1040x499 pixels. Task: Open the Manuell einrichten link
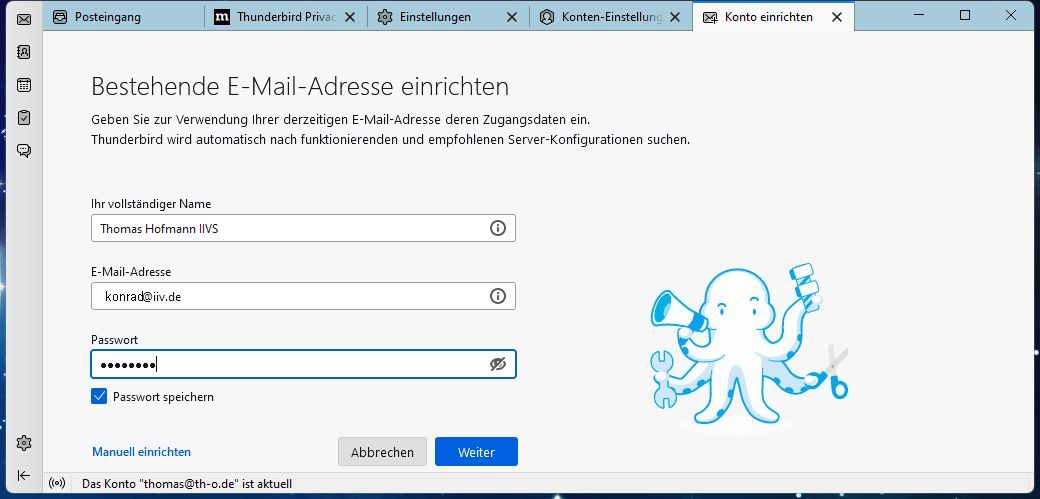(x=141, y=452)
